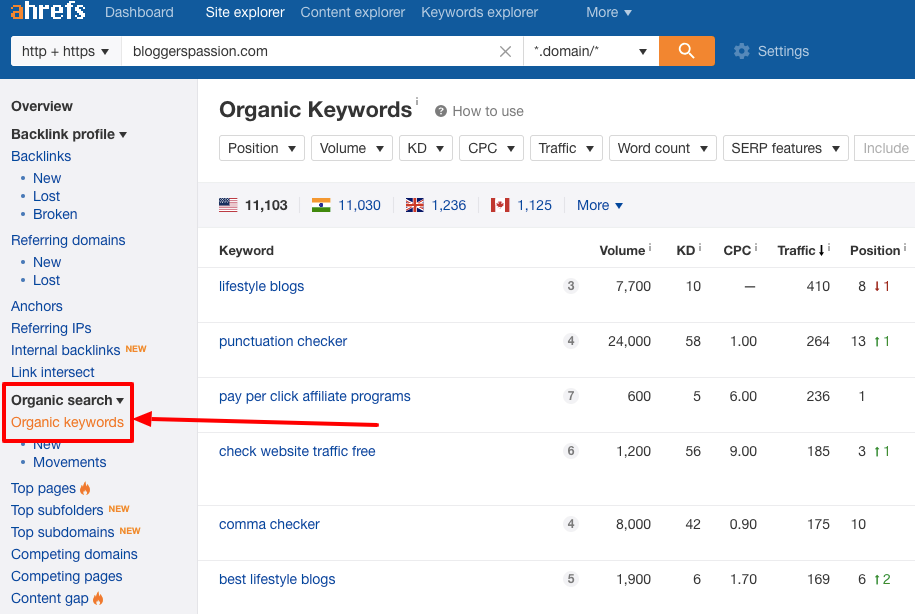
Task: Open Link intersect link
Action: (x=53, y=372)
